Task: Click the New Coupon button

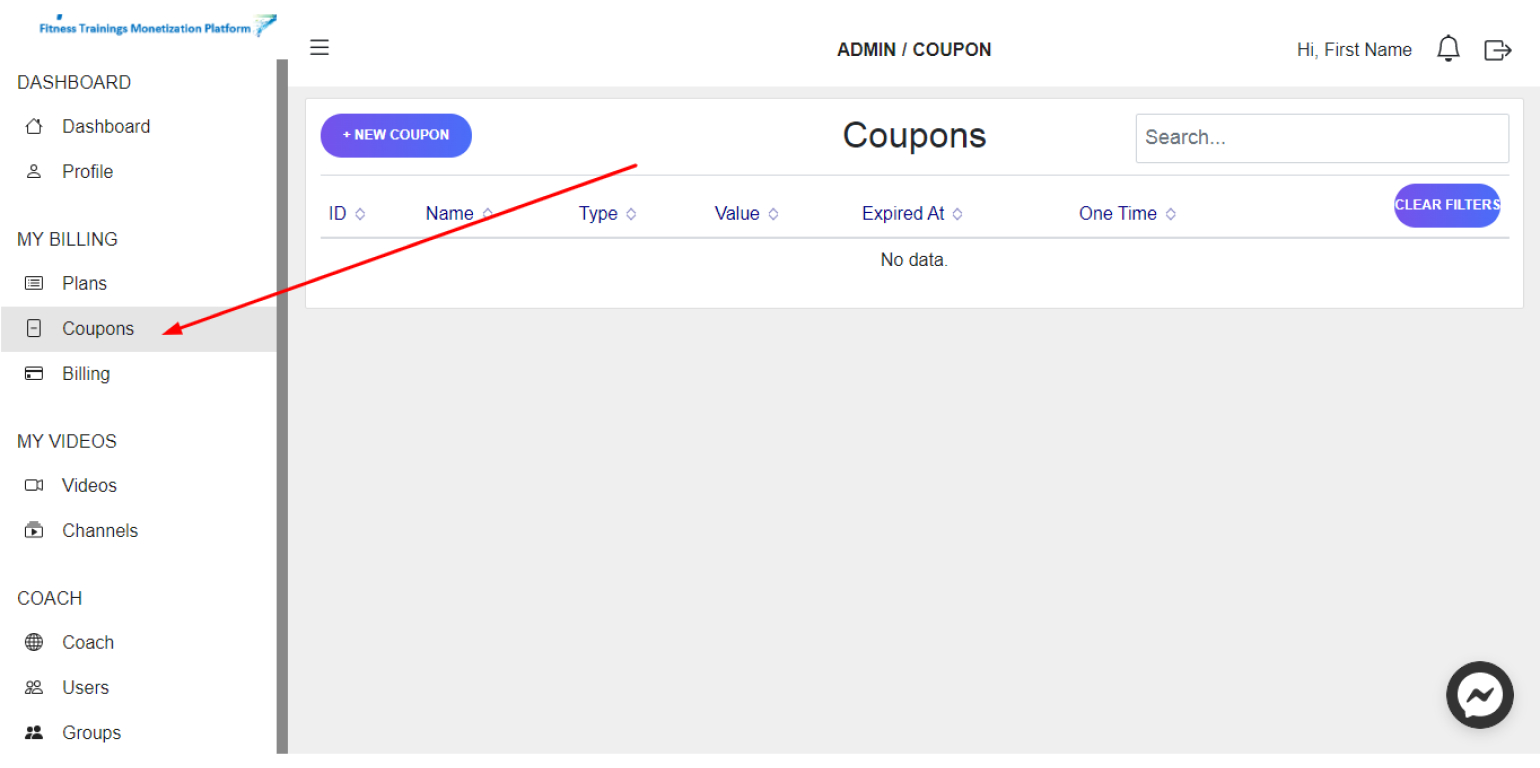Action: [396, 135]
